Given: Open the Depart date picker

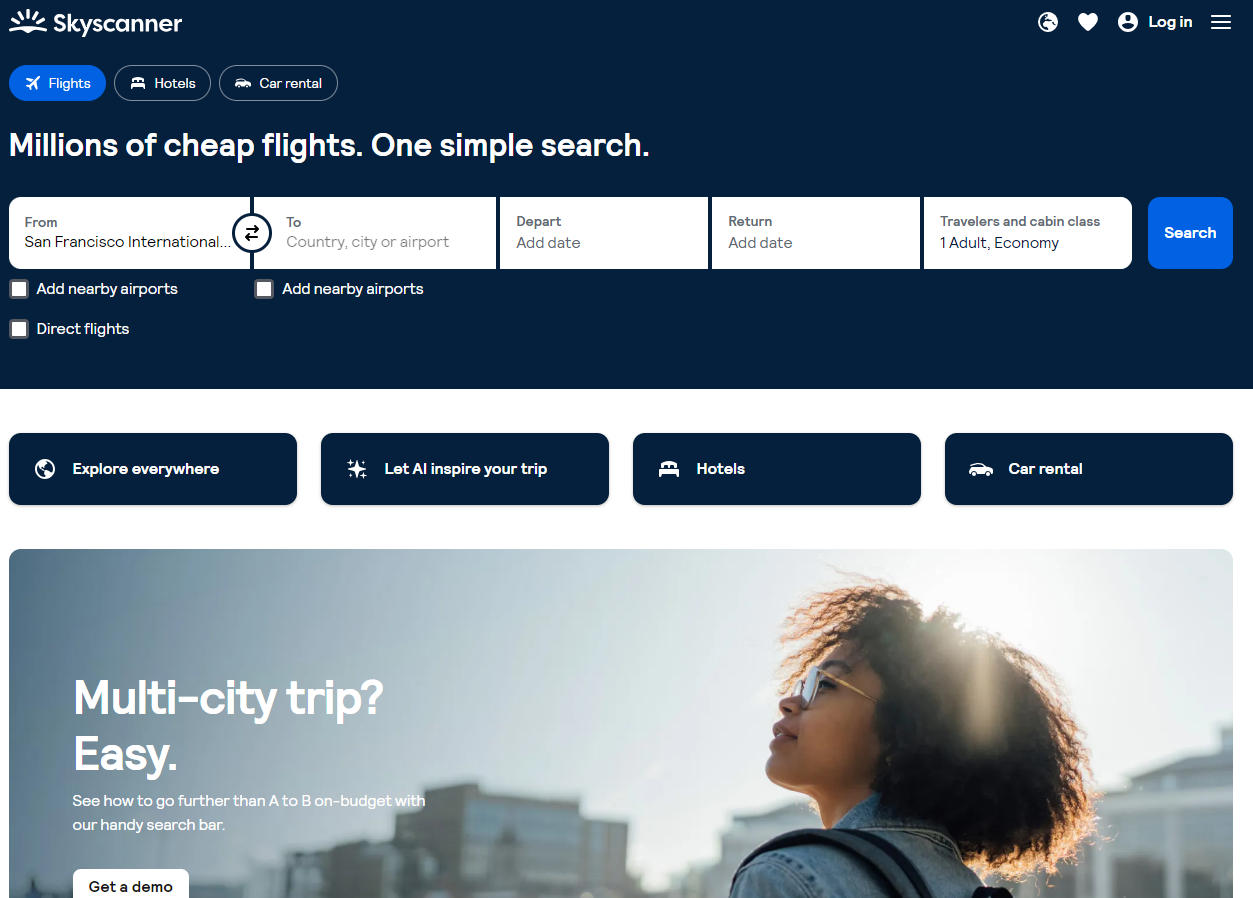Looking at the screenshot, I should pyautogui.click(x=604, y=233).
